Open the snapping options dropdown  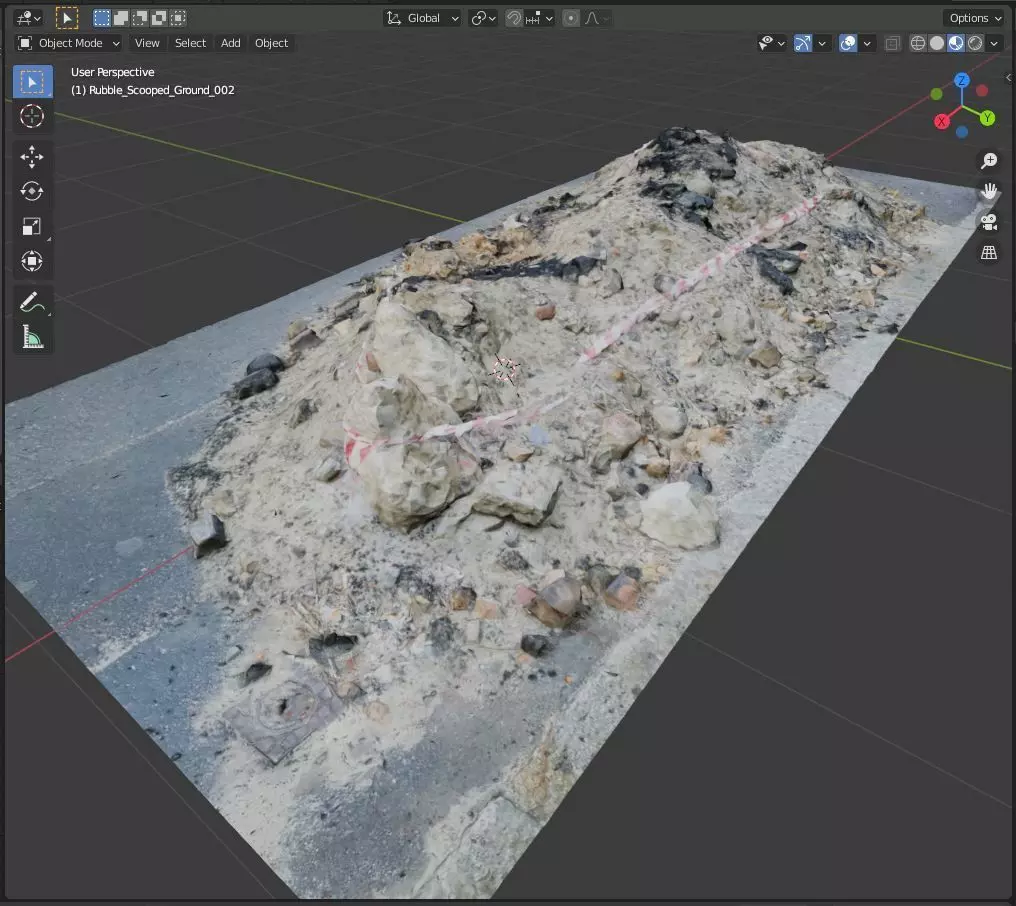539,18
